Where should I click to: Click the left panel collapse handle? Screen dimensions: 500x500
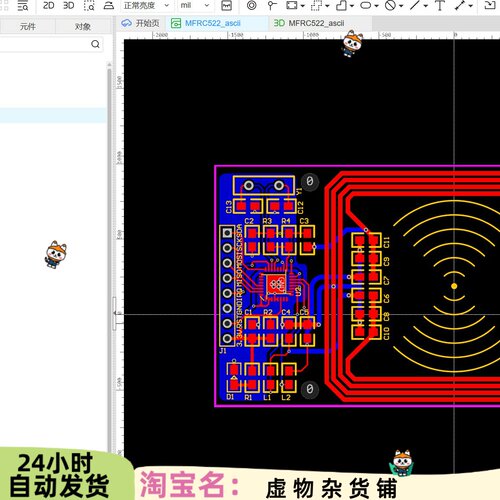(114, 313)
